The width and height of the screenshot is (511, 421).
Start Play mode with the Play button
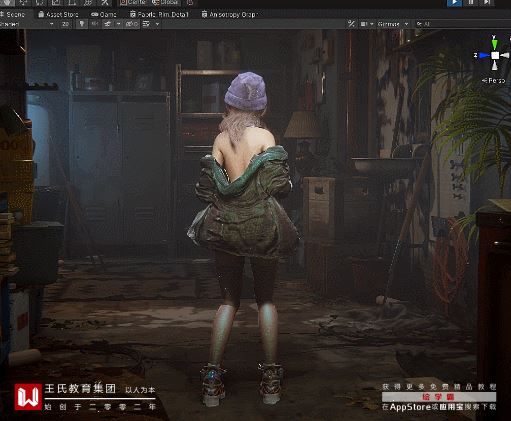tap(454, 3)
